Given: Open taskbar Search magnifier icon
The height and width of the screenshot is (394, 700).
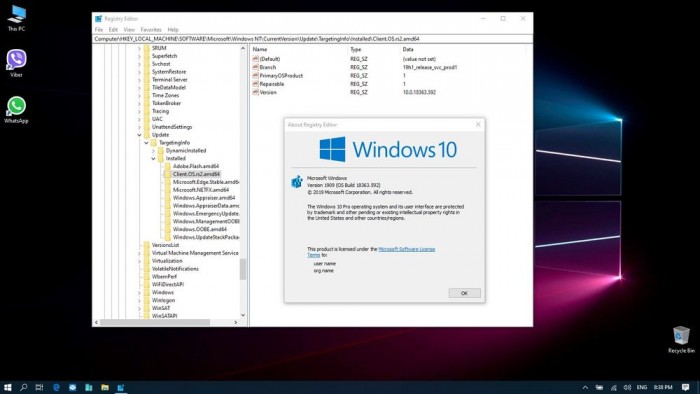Looking at the screenshot, I should coord(24,387).
